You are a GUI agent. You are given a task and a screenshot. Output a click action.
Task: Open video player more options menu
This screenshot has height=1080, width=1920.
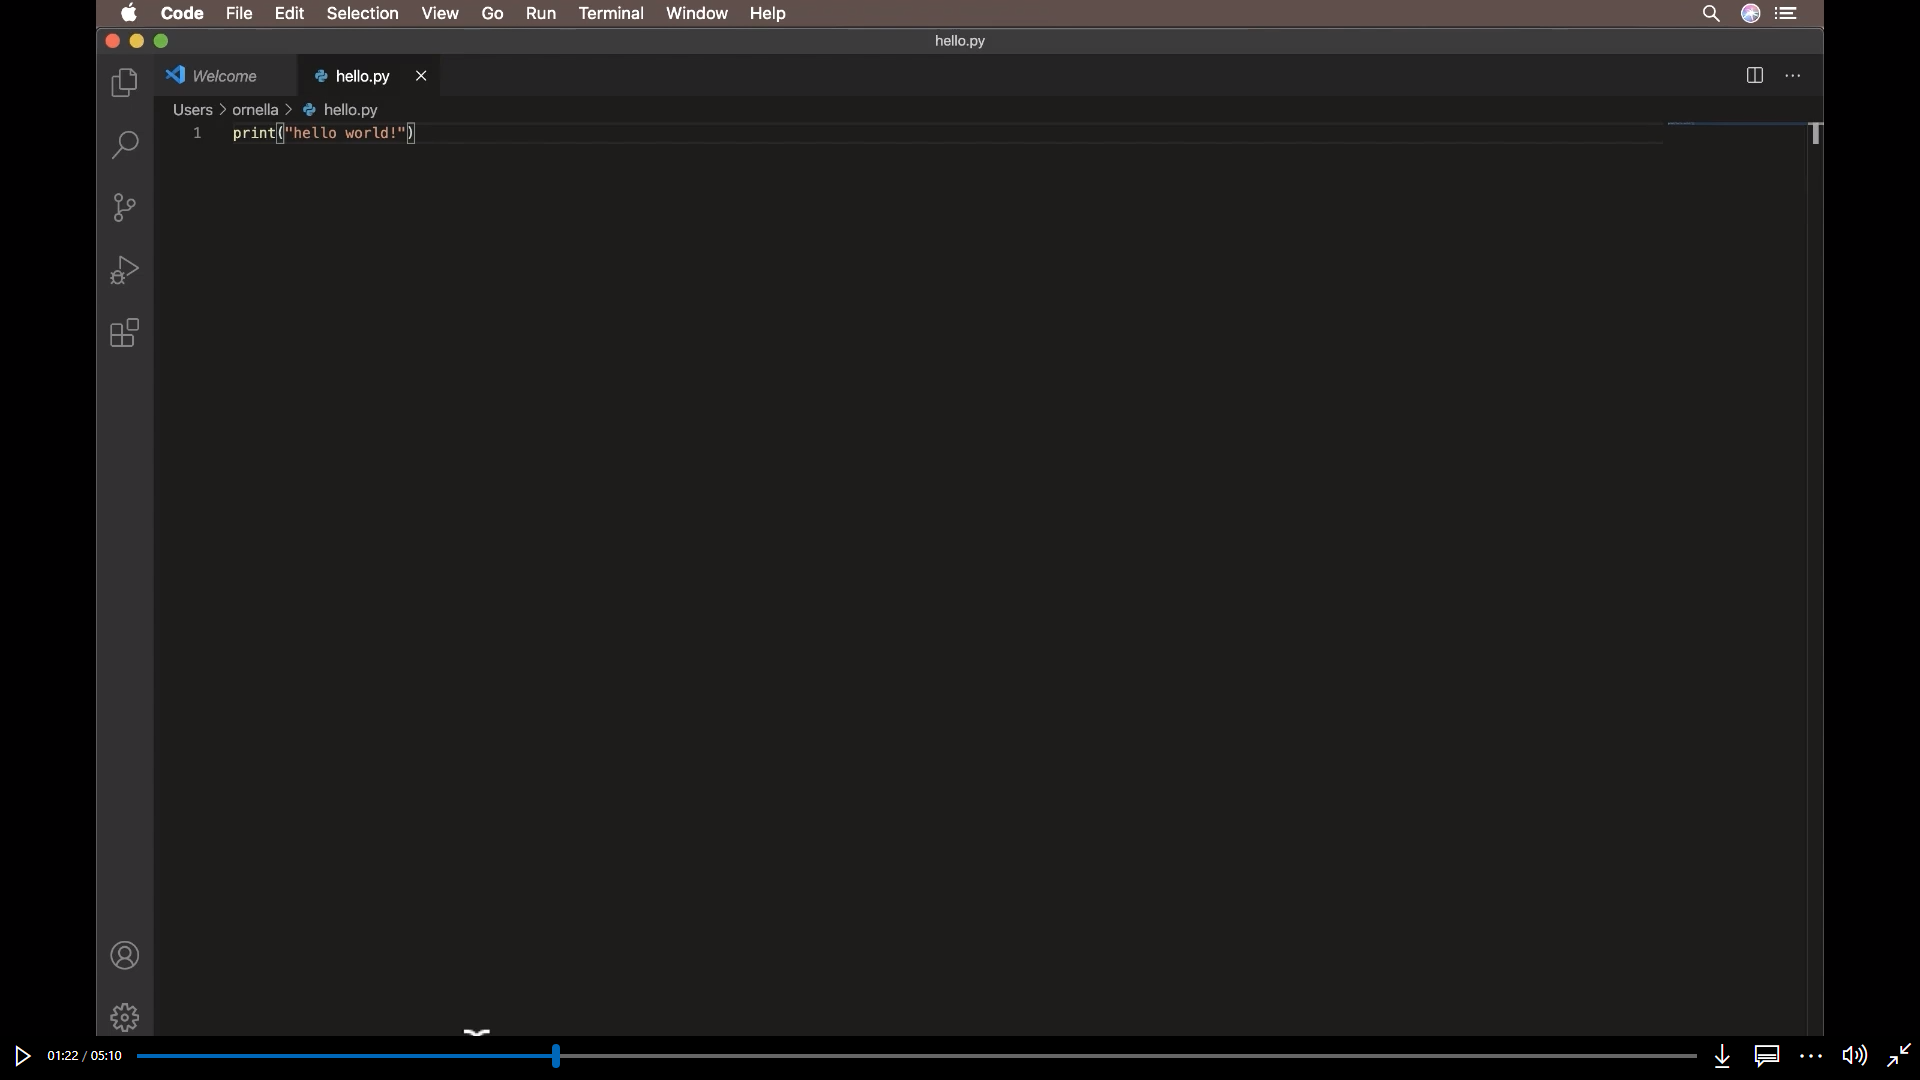(1810, 1055)
